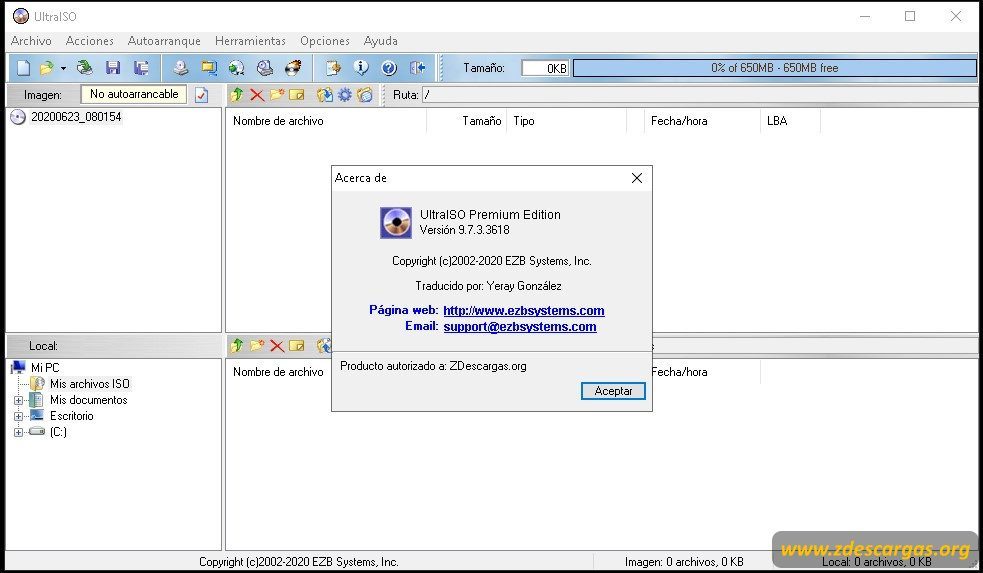
Task: Save the image using the floppy disk icon
Action: (x=113, y=68)
